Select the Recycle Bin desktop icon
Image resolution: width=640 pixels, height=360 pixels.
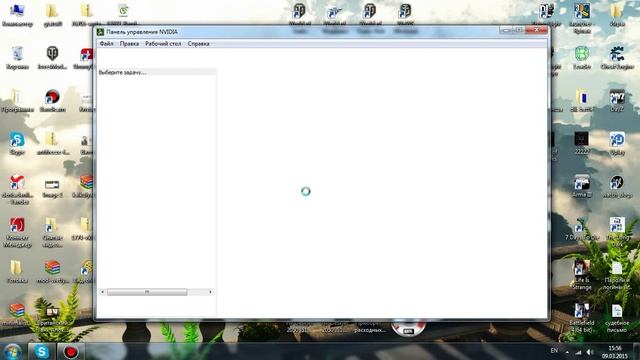click(x=17, y=58)
